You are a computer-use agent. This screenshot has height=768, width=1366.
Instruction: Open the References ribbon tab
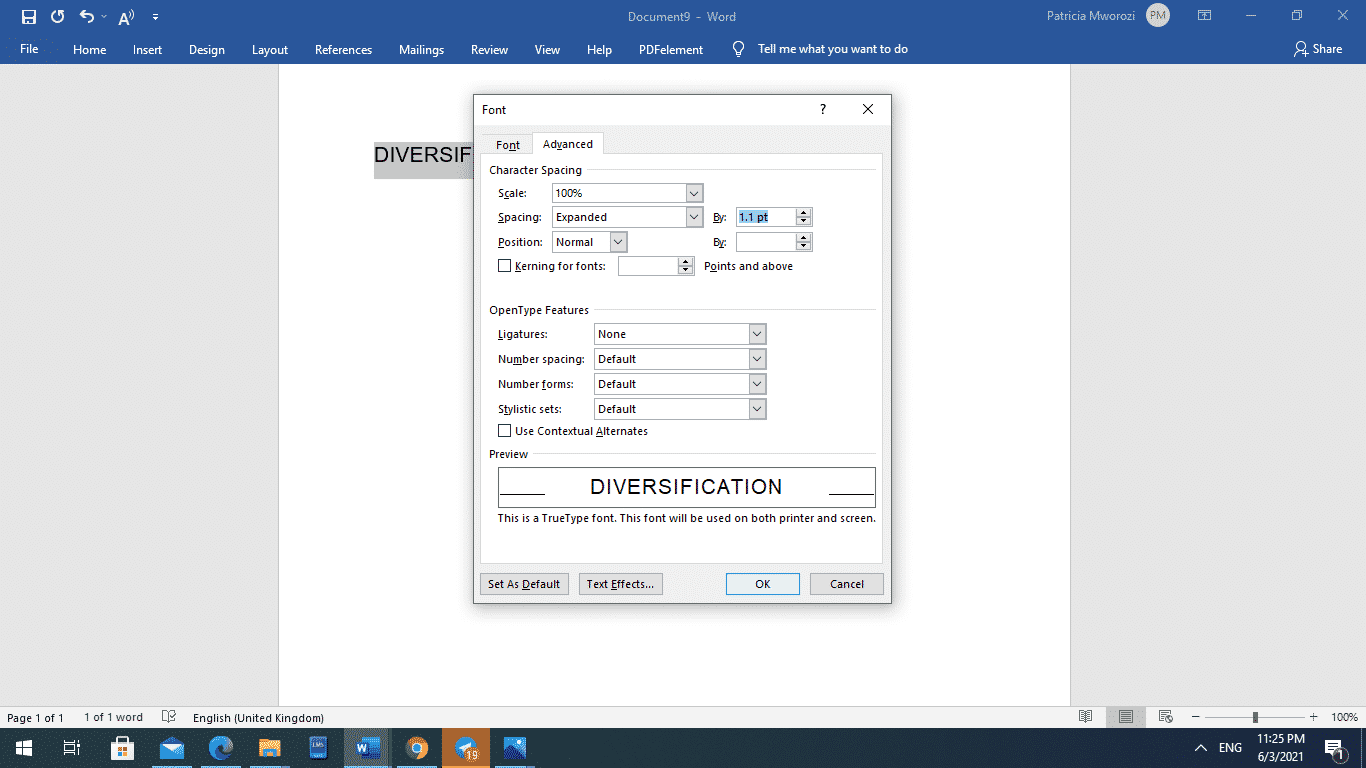point(343,49)
